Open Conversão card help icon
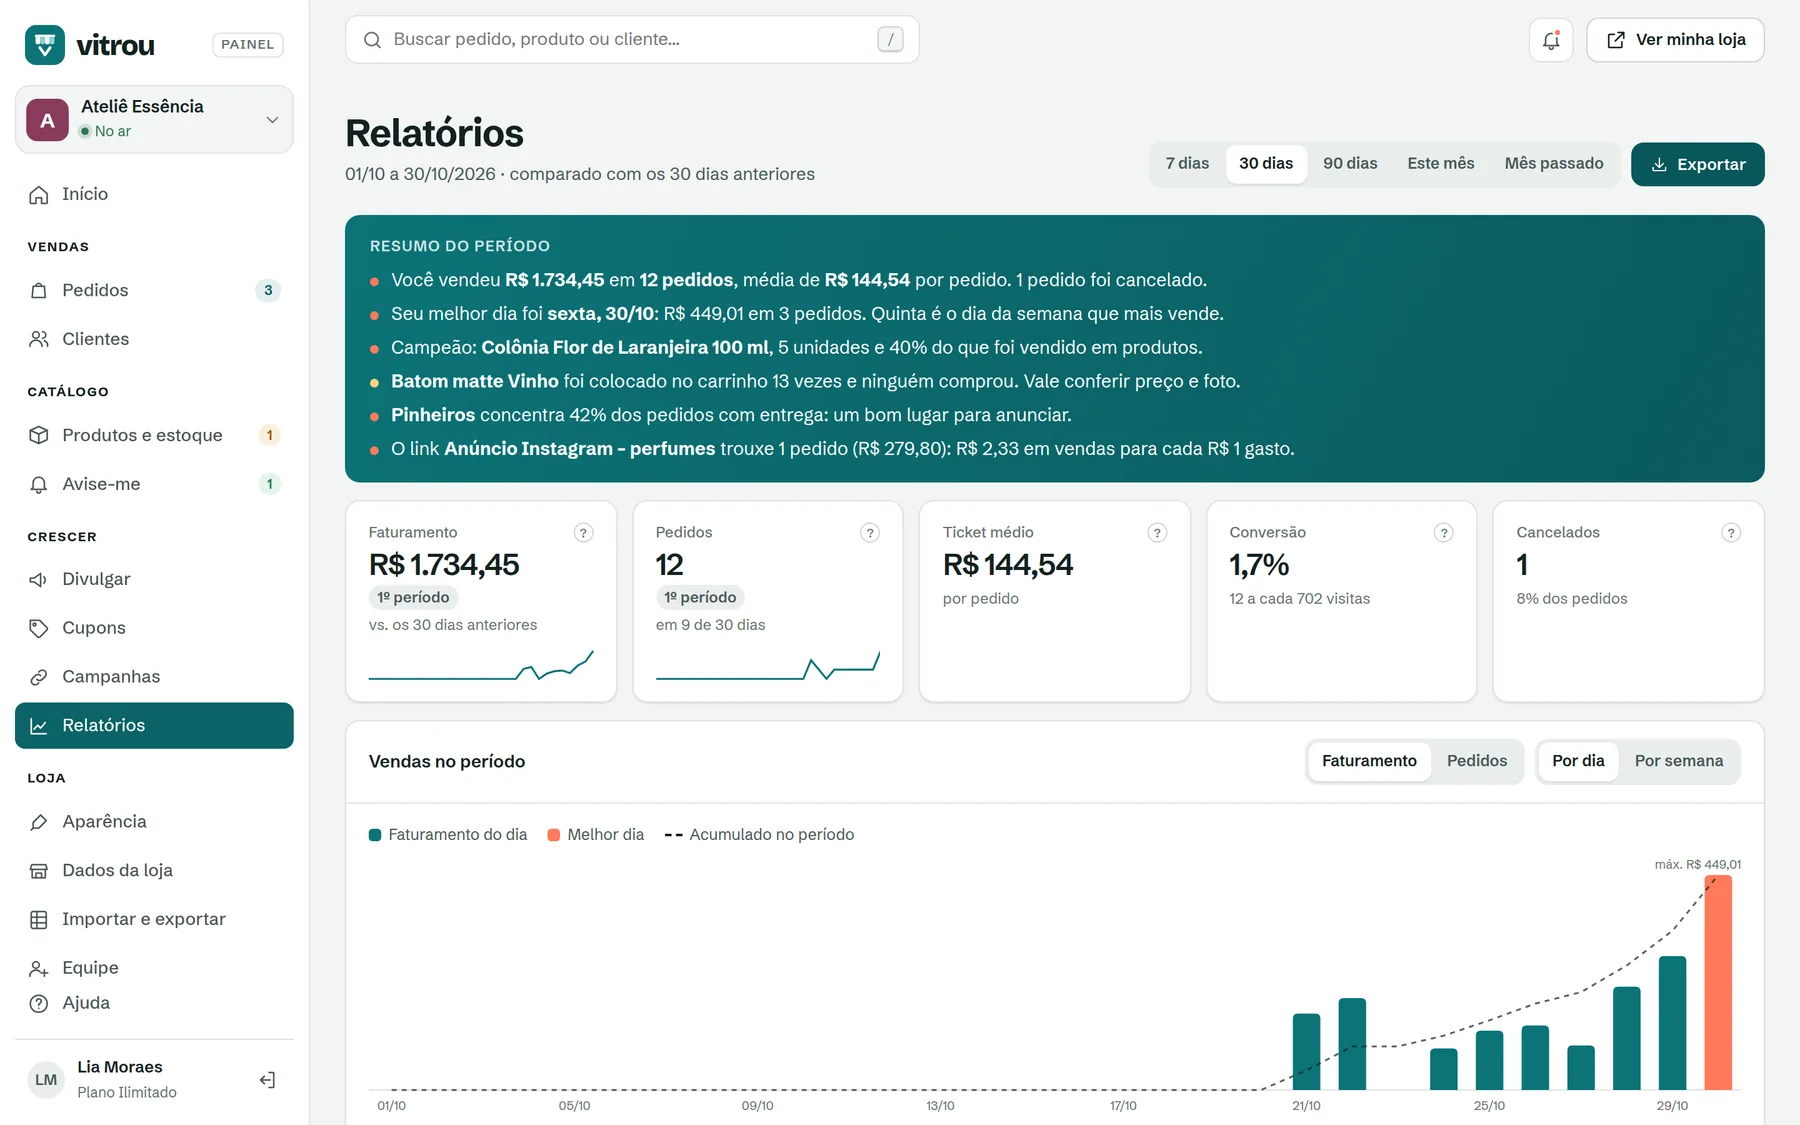1800x1125 pixels. click(1444, 533)
